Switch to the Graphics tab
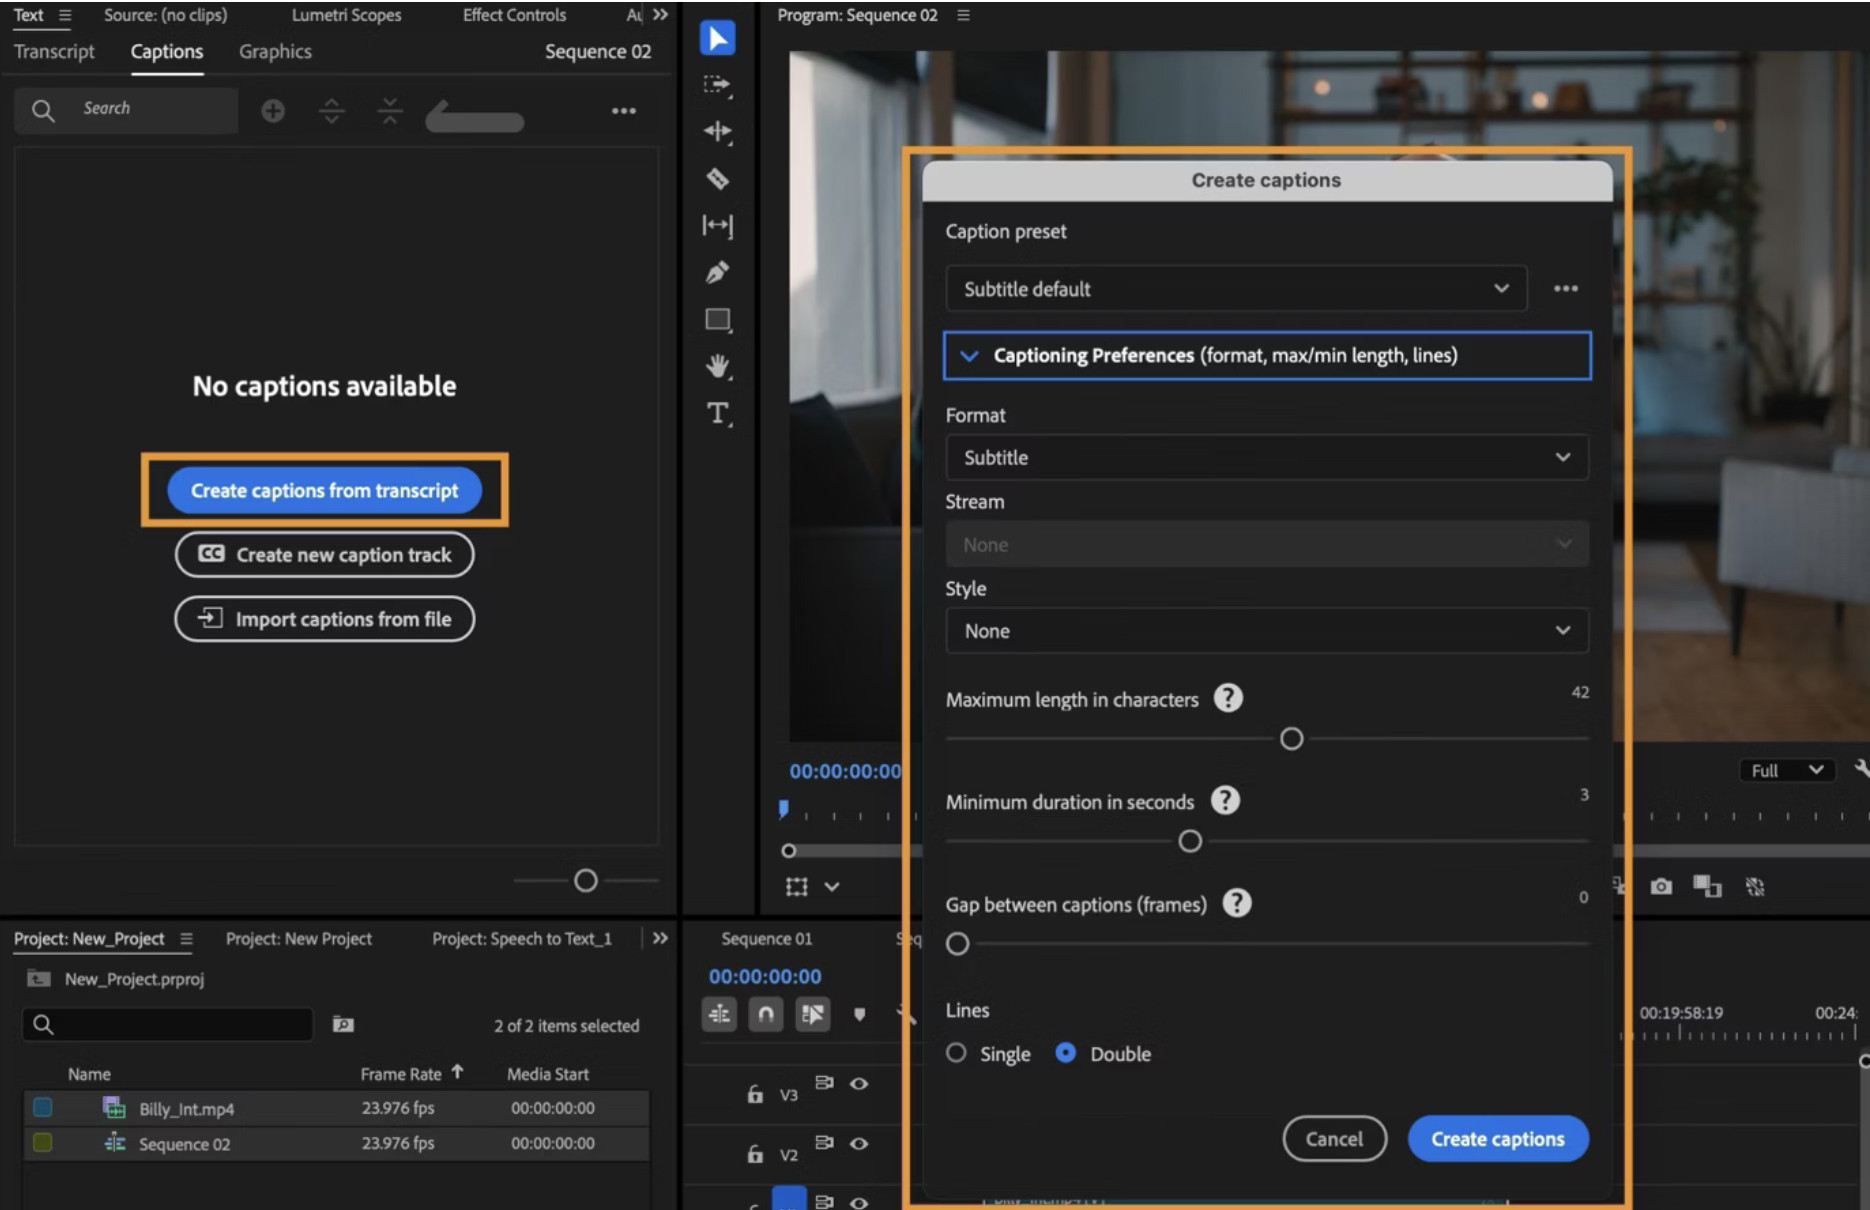The height and width of the screenshot is (1210, 1870). 275,51
